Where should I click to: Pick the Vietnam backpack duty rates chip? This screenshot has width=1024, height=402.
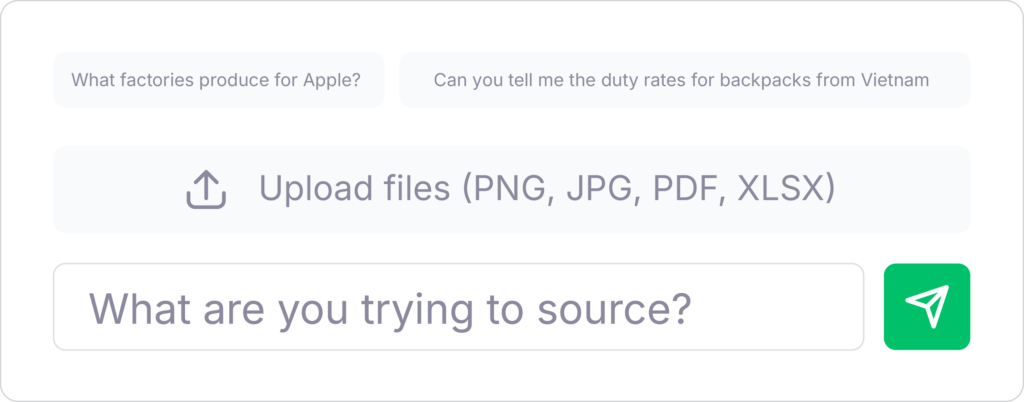(683, 80)
